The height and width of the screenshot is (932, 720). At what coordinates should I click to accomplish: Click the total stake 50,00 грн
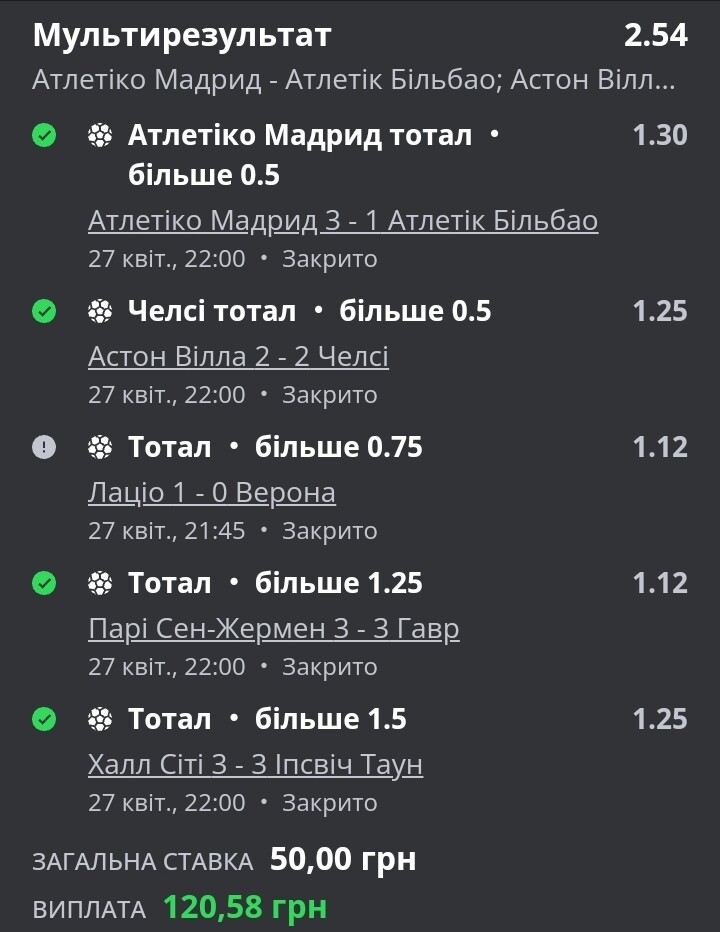pos(343,859)
